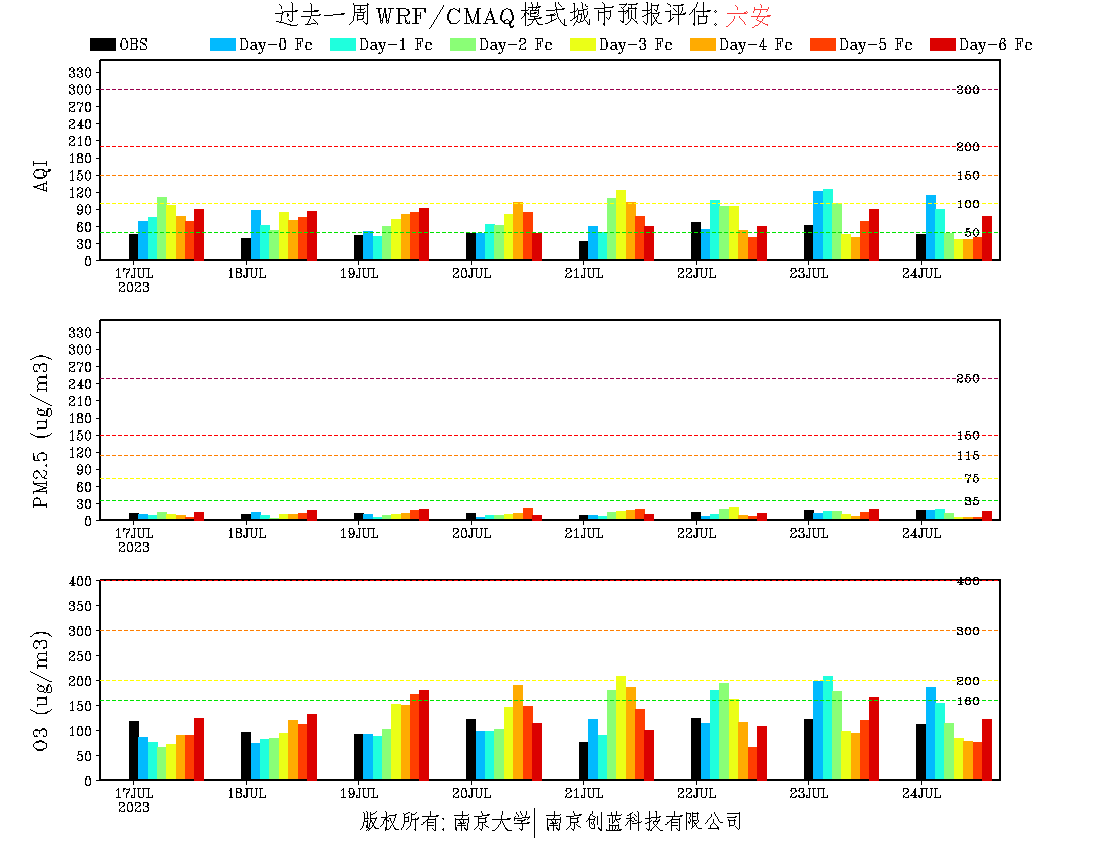1100x850 pixels.
Task: Click the orange-red Day-5 Fc legend swatch
Action: click(822, 44)
